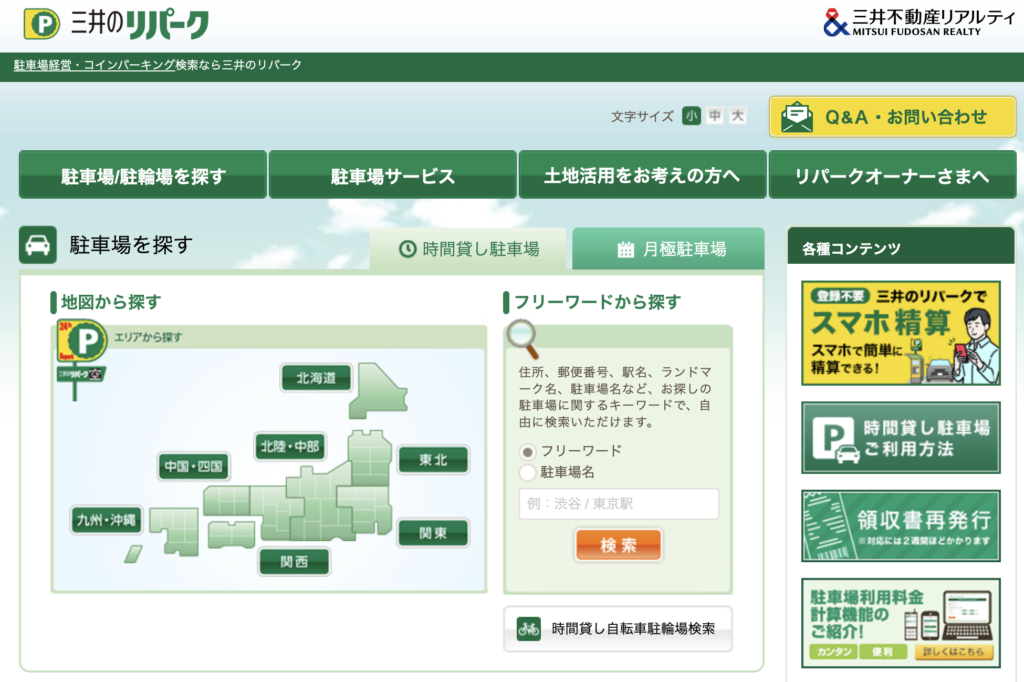Switch to 時間貸し駐車場 tab

(x=468, y=249)
